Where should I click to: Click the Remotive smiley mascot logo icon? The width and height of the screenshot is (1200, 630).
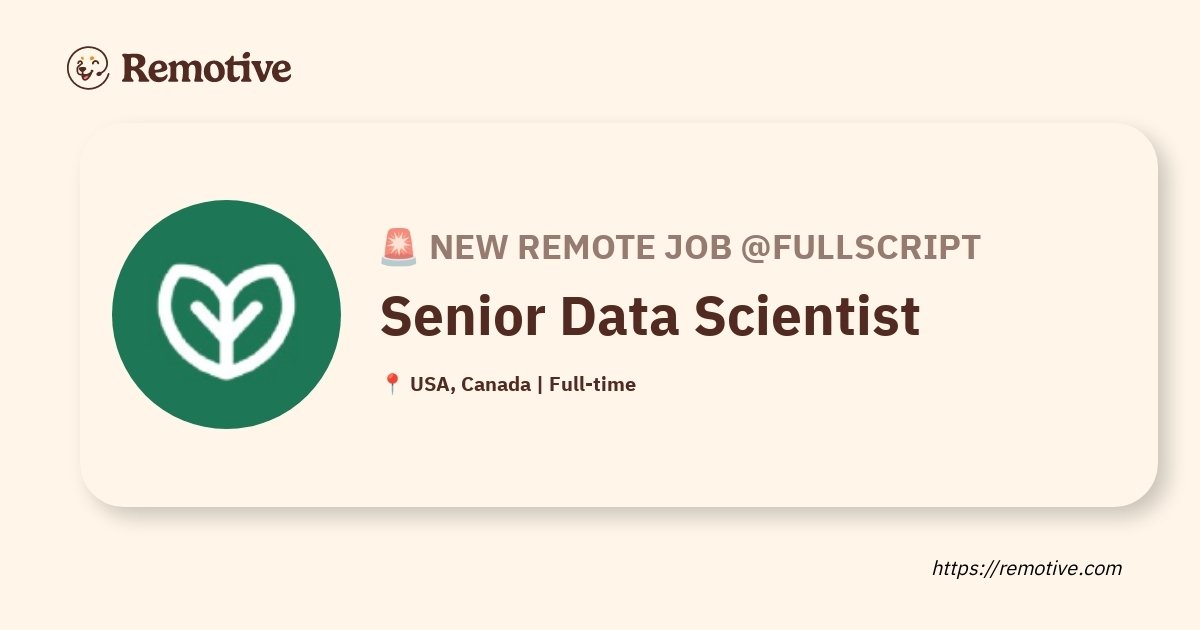[x=88, y=67]
